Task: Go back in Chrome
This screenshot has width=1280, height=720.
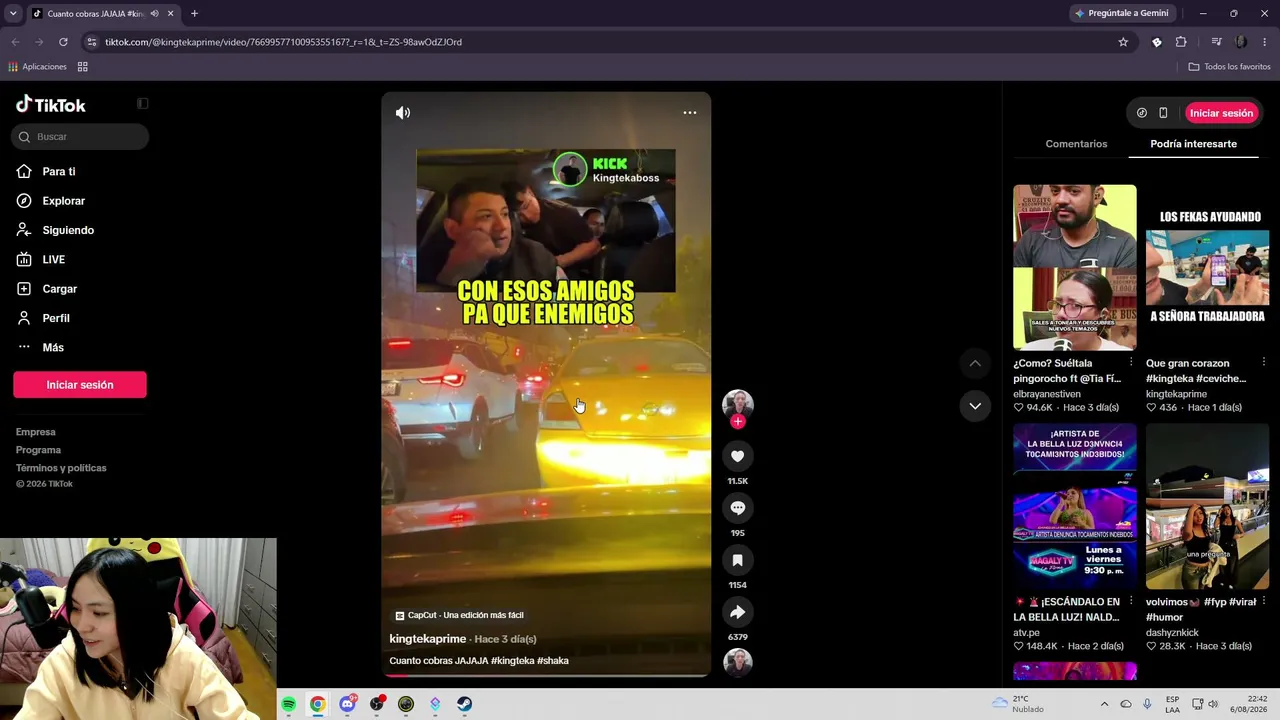Action: (15, 42)
